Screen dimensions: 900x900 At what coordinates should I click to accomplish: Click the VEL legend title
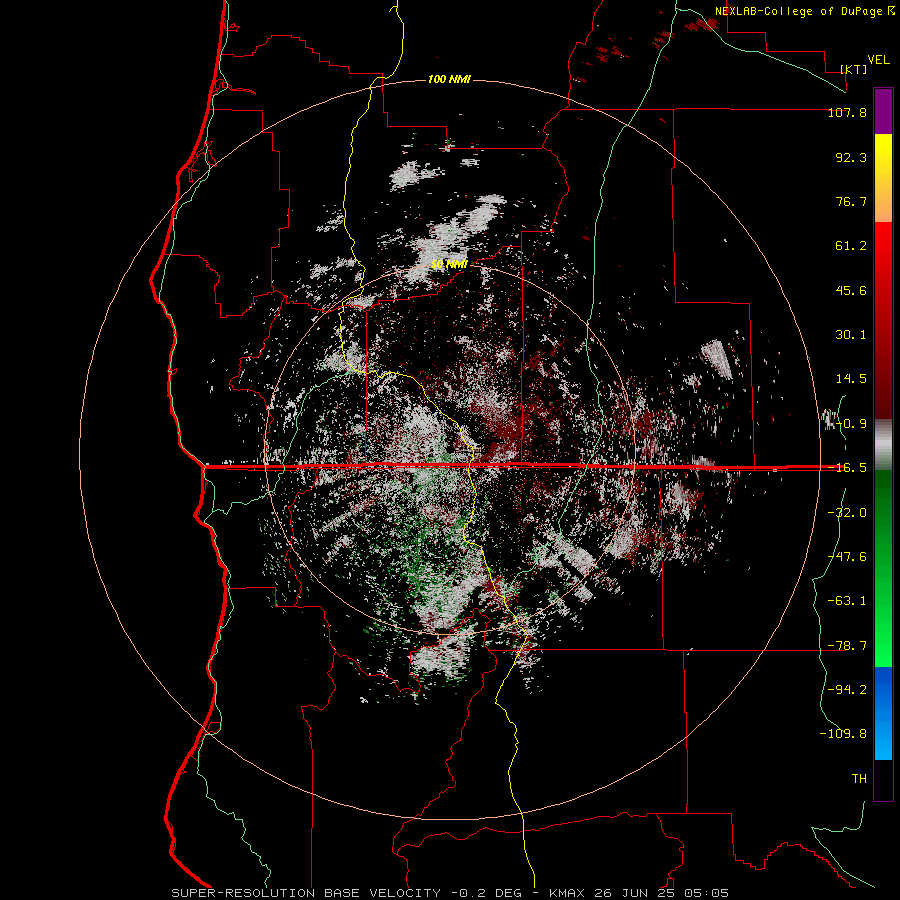(x=878, y=60)
